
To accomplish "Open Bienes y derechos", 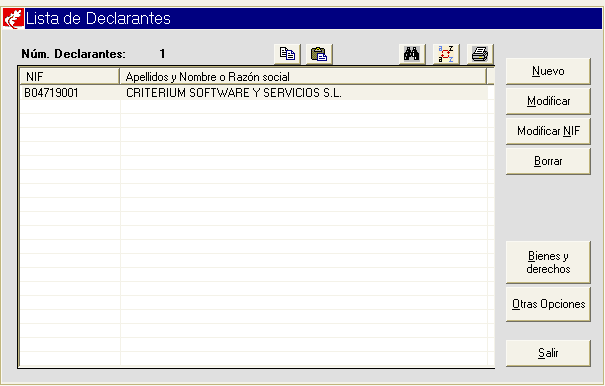I will coord(548,262).
